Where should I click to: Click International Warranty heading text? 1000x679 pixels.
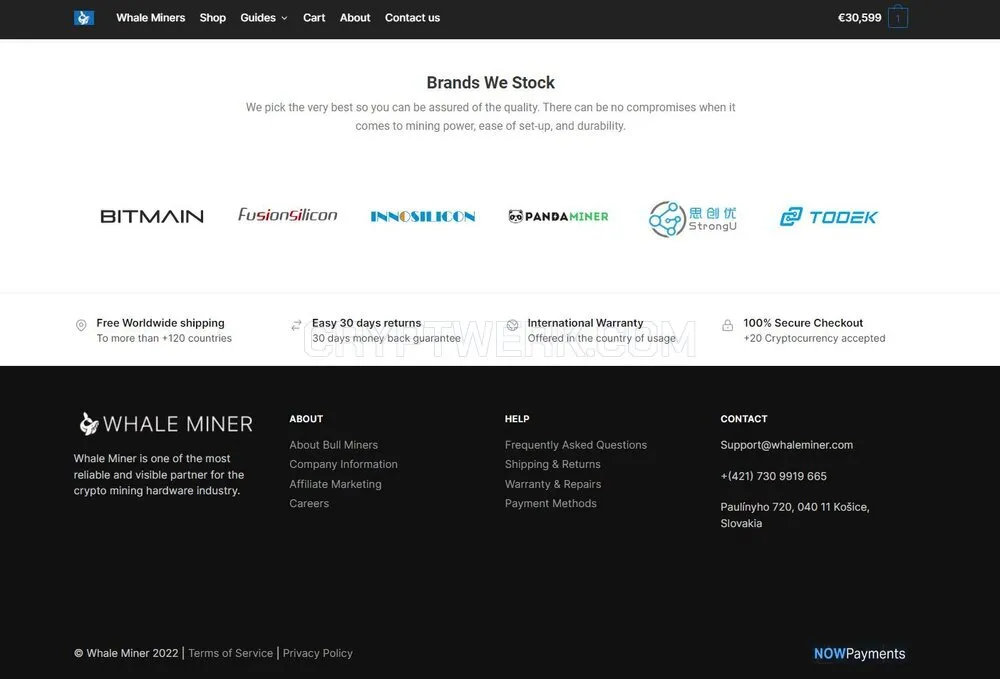[585, 323]
